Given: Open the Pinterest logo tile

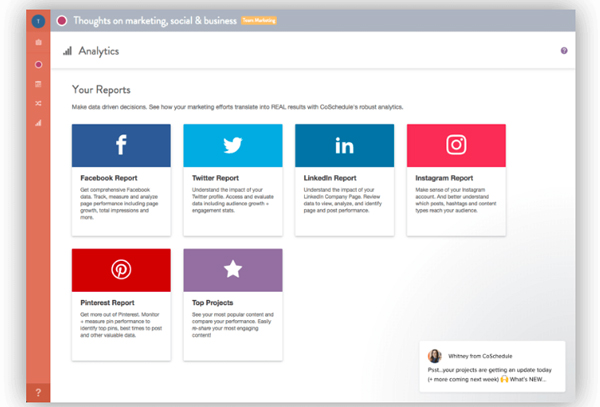Looking at the screenshot, I should (121, 270).
